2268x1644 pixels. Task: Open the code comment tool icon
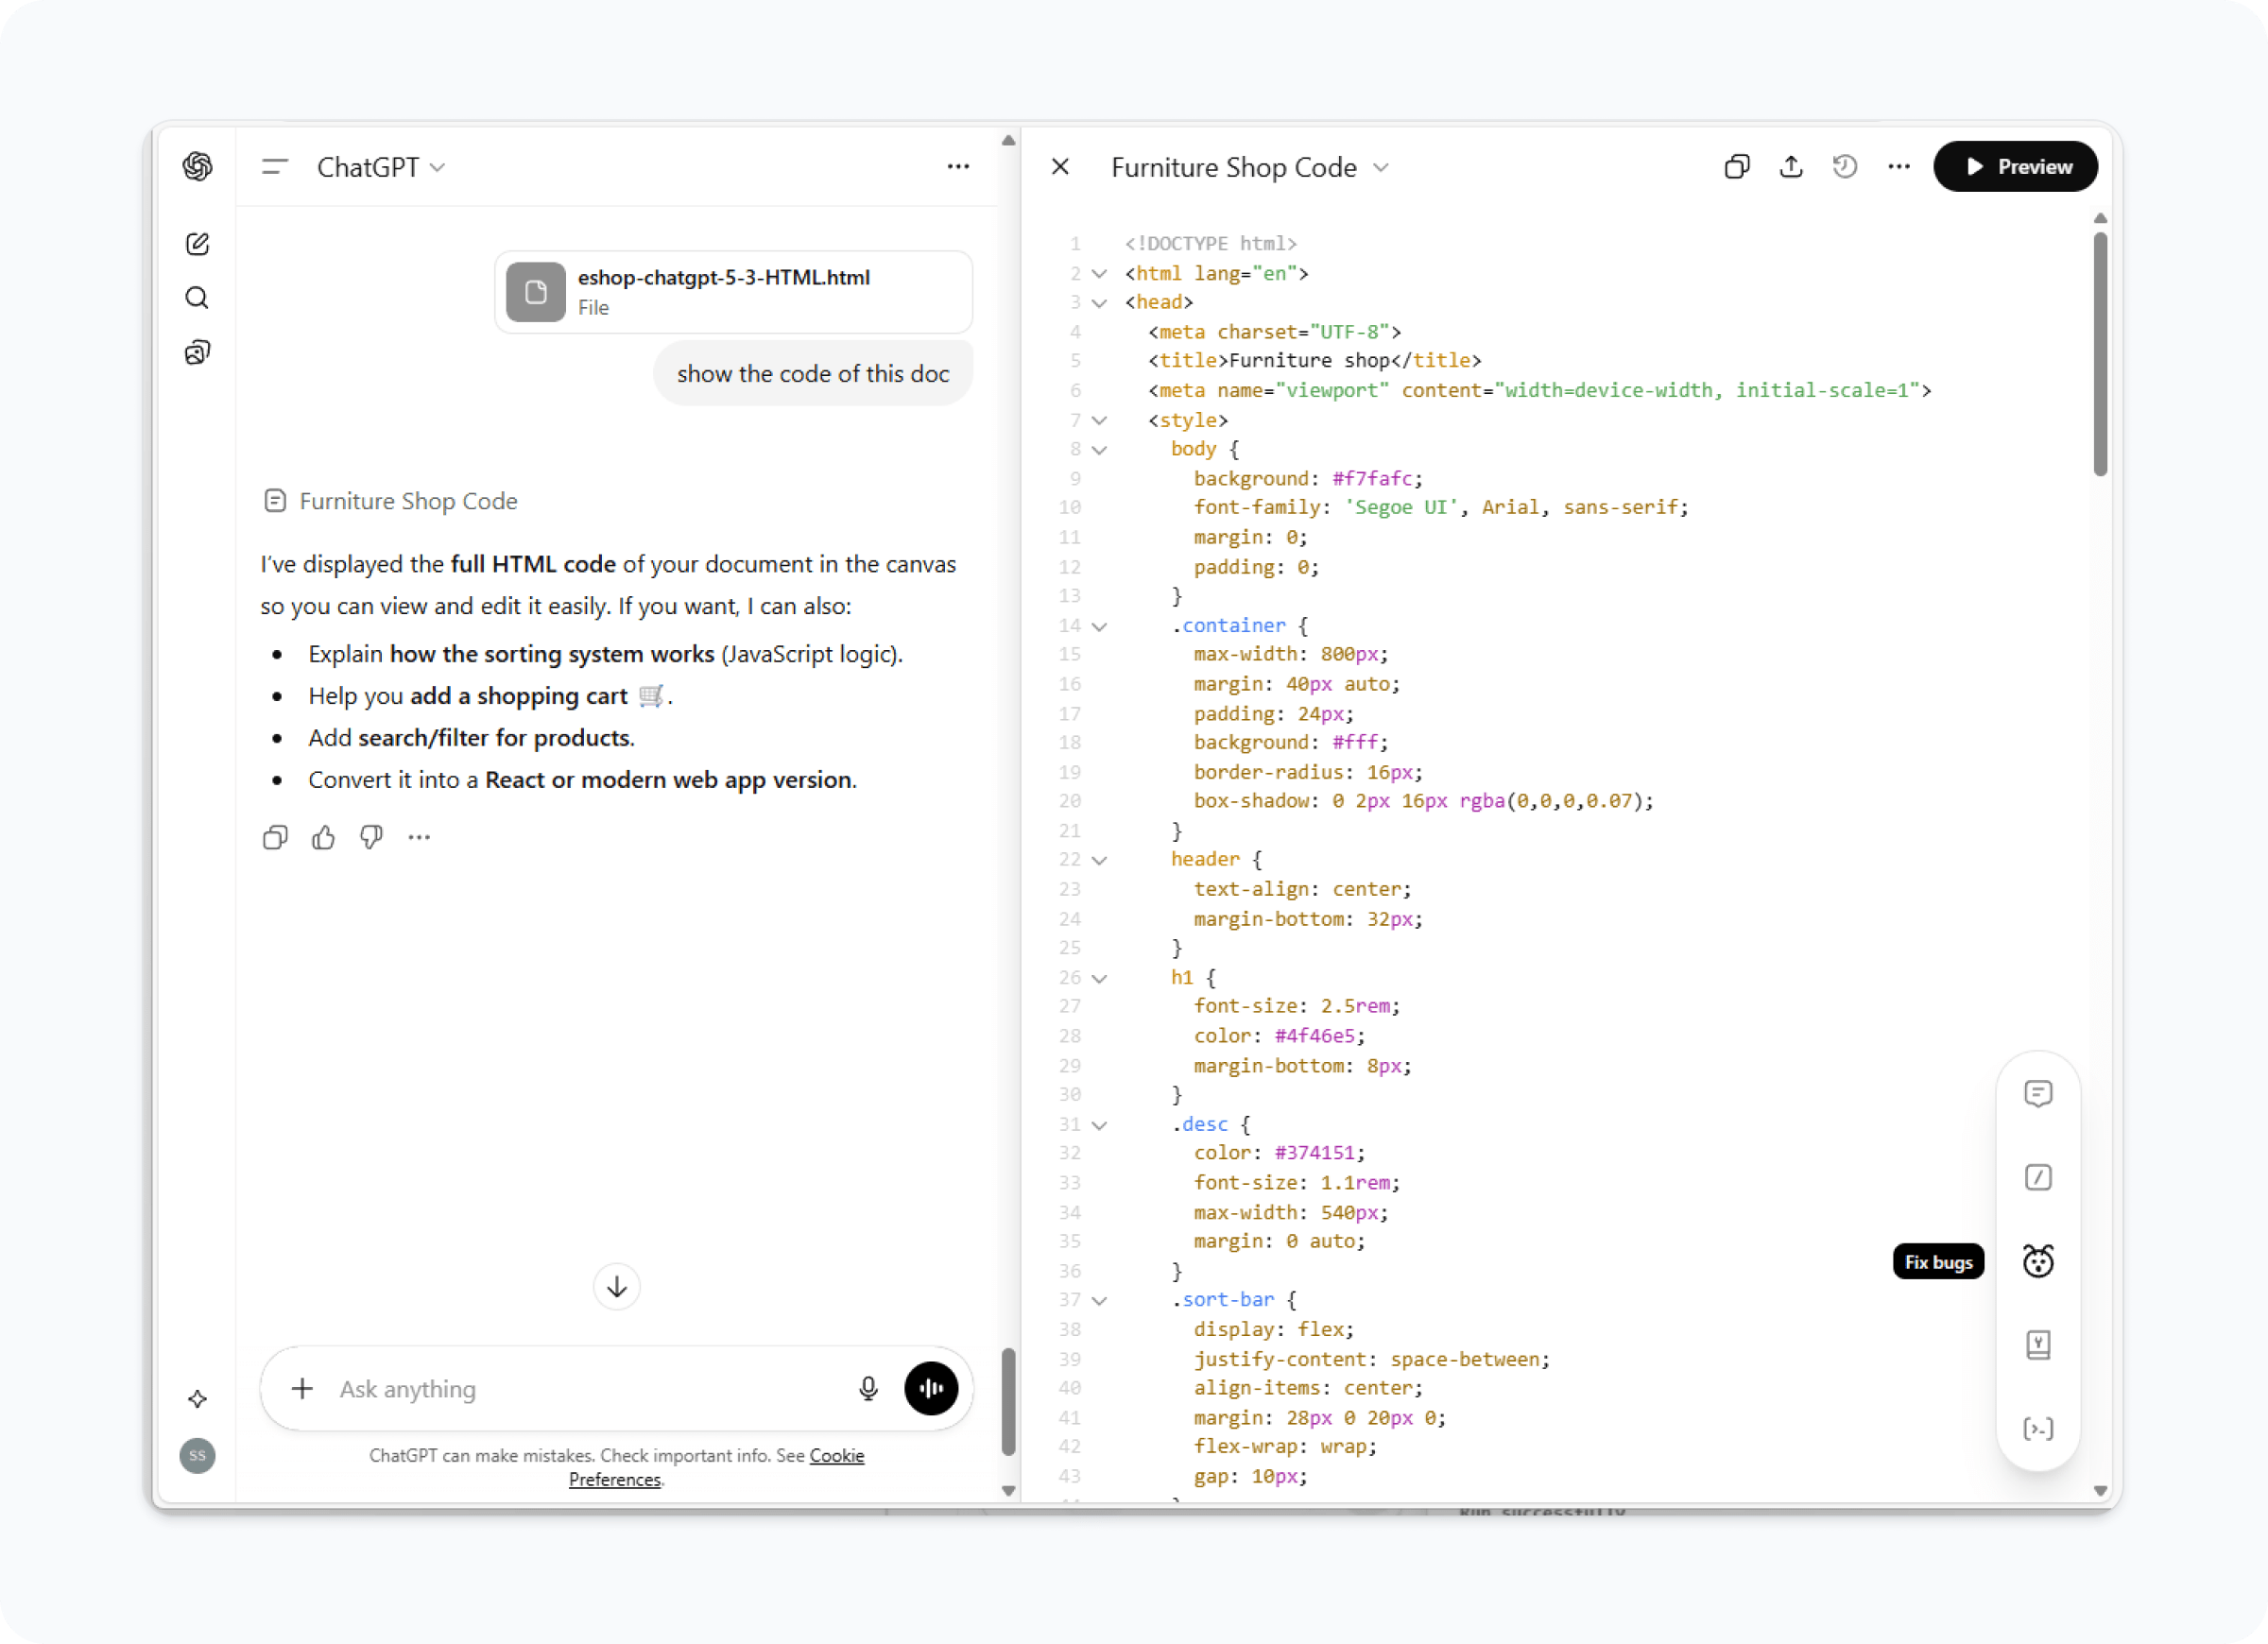[2039, 1092]
